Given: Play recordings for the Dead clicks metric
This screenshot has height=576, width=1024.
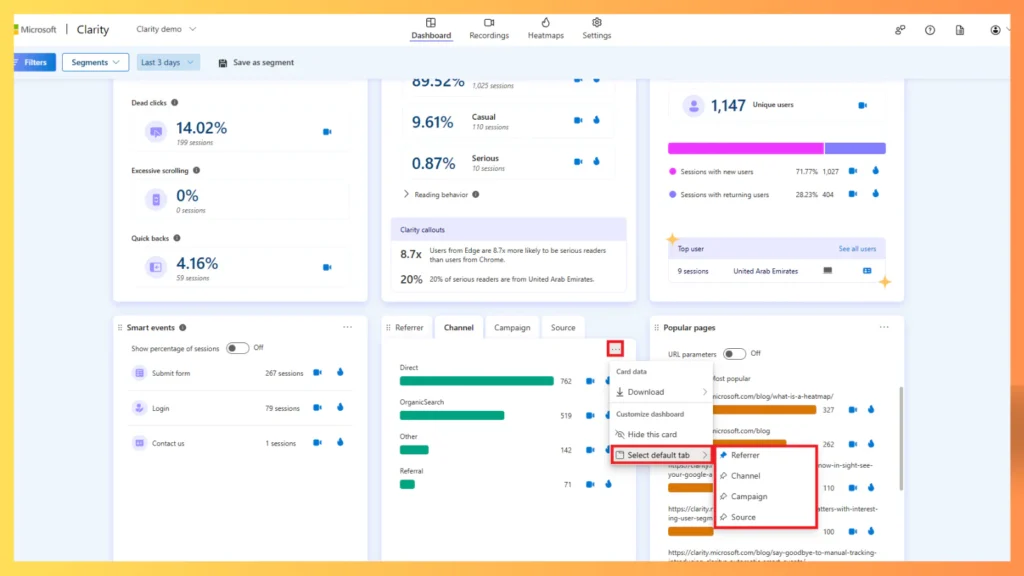Looking at the screenshot, I should [x=325, y=130].
